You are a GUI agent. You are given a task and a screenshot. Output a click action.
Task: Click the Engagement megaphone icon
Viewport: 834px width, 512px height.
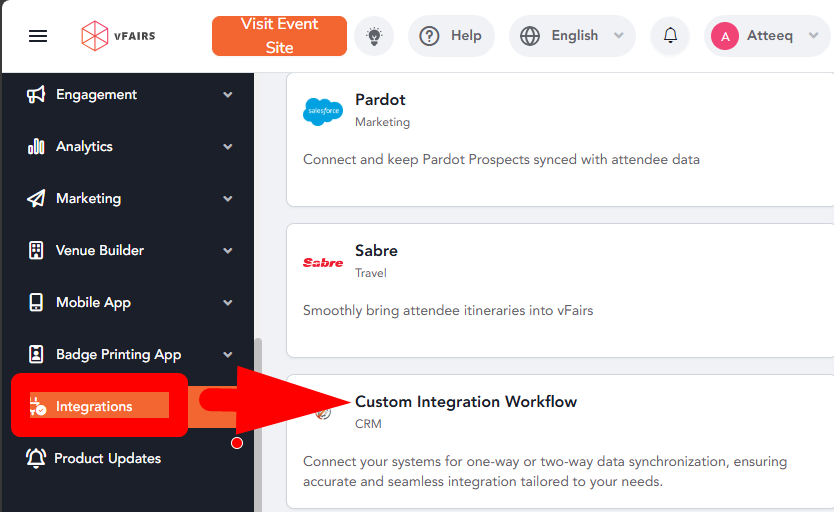[37, 95]
